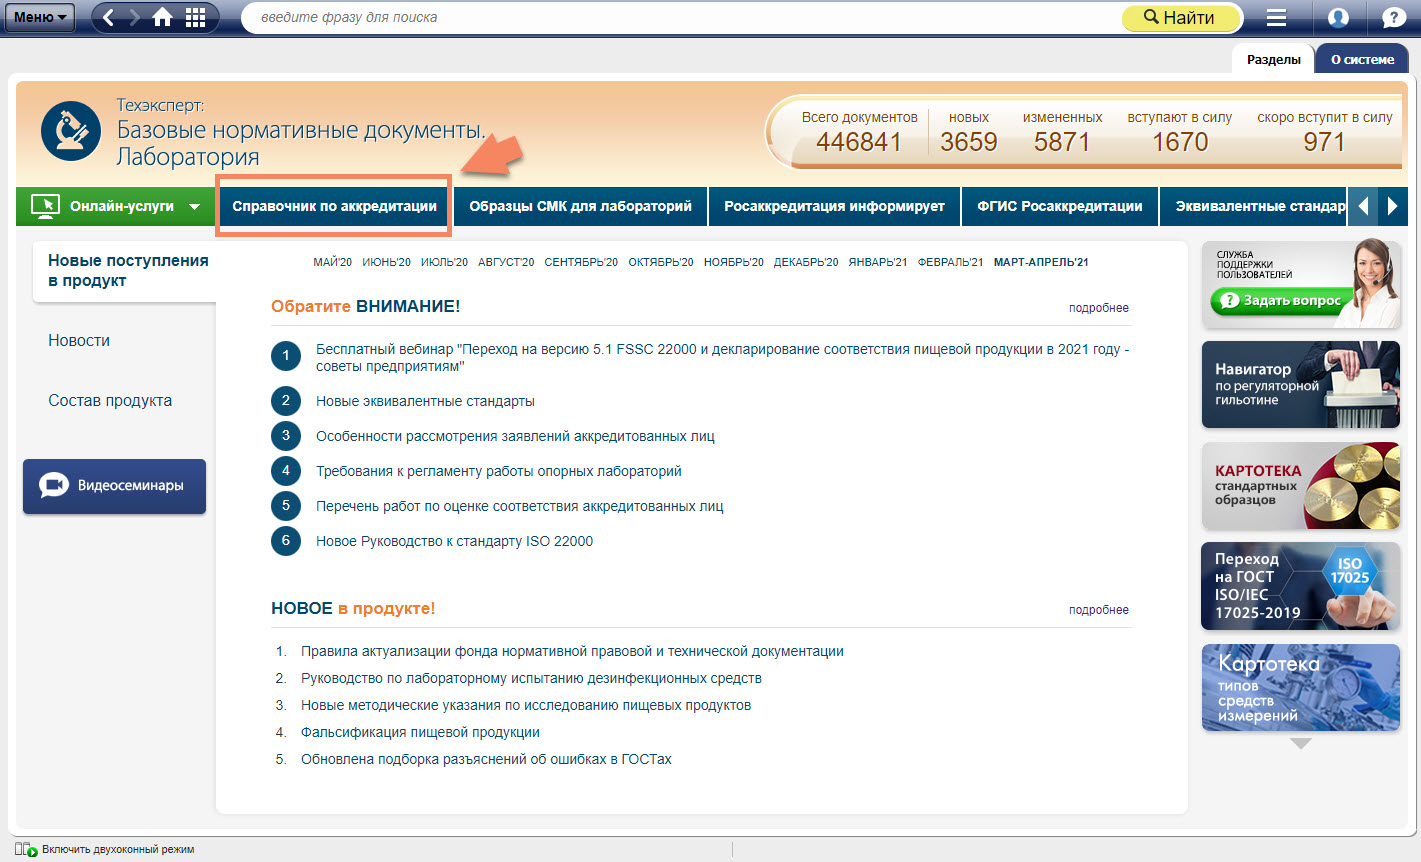Open the help question mark icon
Image resolution: width=1421 pixels, height=862 pixels.
click(x=1393, y=17)
